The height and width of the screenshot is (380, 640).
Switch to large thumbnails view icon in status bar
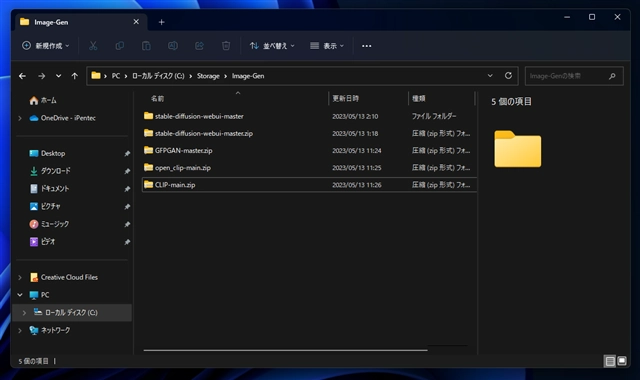622,361
